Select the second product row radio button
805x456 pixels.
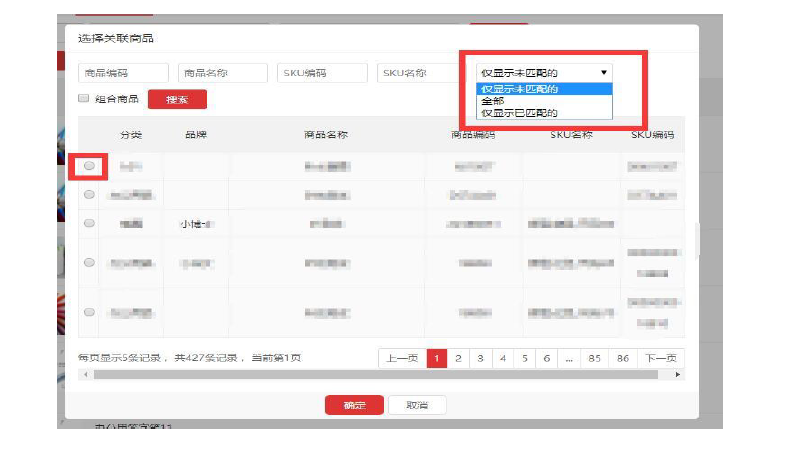click(89, 195)
